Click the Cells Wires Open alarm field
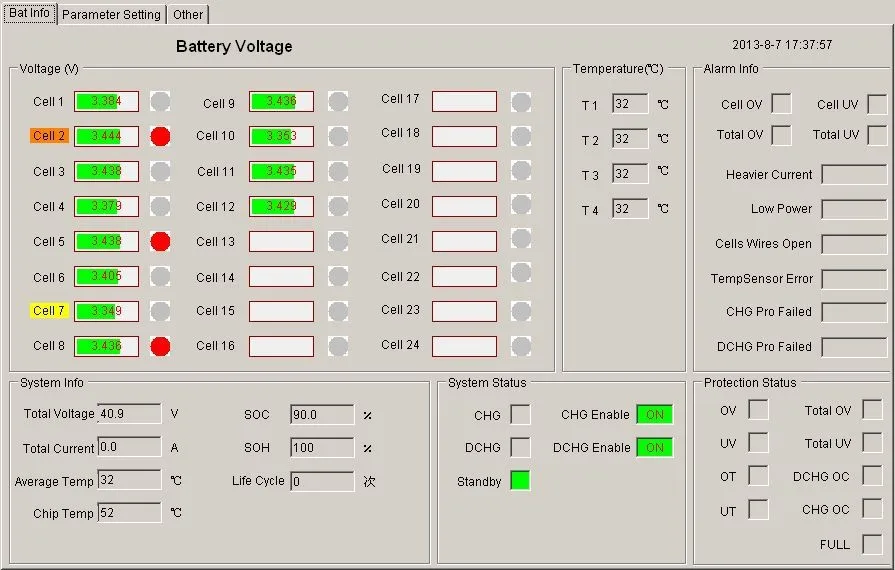Viewport: 895px width, 570px height. tap(854, 244)
